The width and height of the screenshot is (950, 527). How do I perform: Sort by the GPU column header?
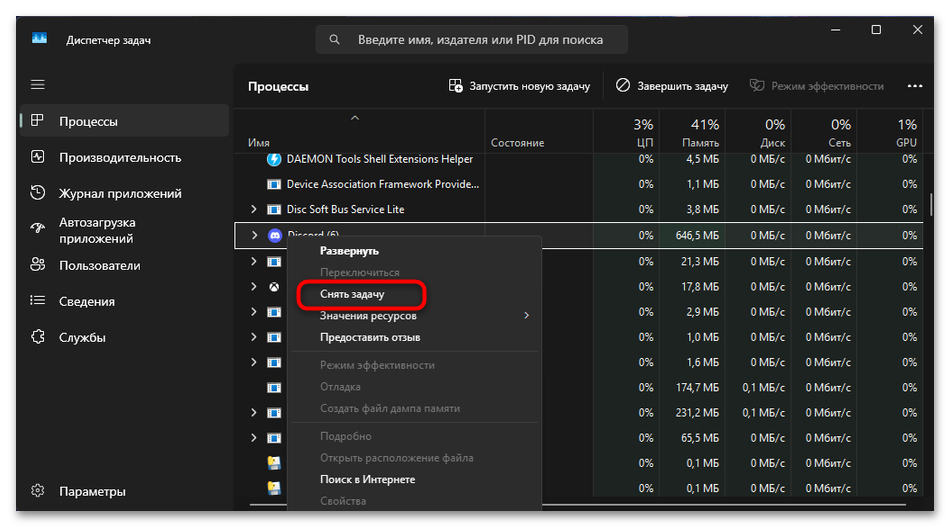pos(889,131)
